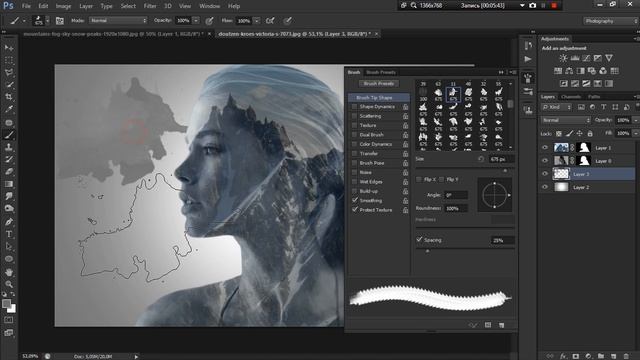Screen dimensions: 640x360
Task: Open the layer Fill dropdown arrow
Action: (636, 133)
